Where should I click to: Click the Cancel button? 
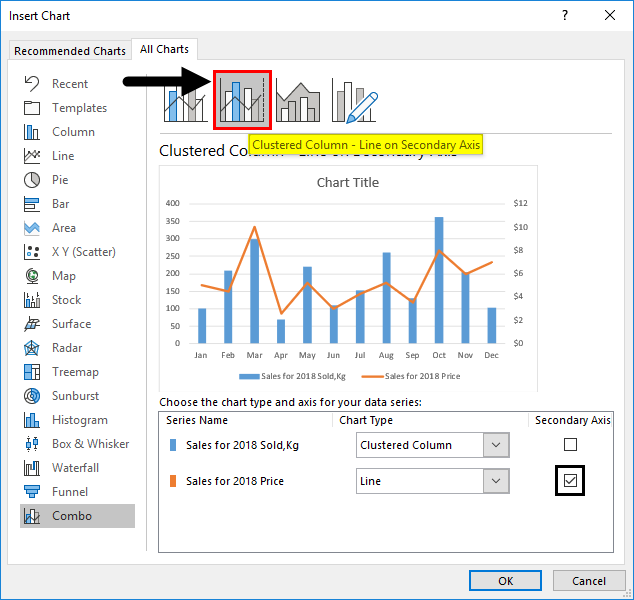(x=589, y=581)
